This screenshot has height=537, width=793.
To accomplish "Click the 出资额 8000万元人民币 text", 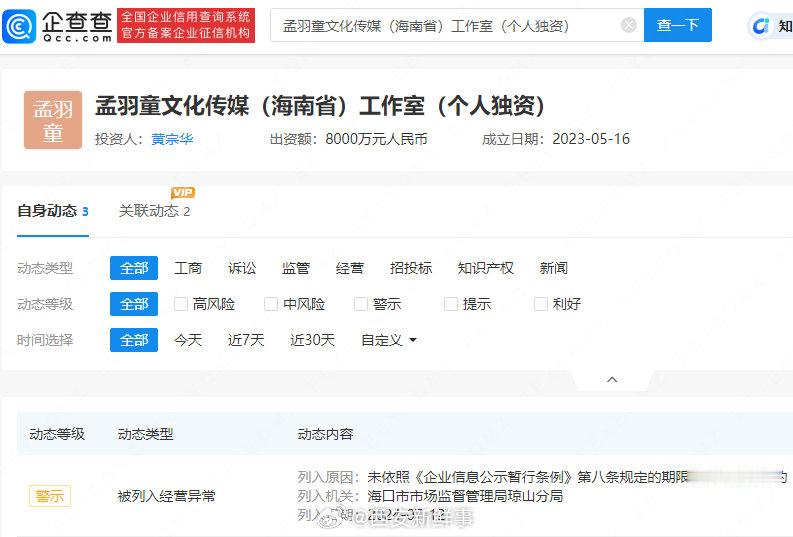I will click(x=348, y=139).
